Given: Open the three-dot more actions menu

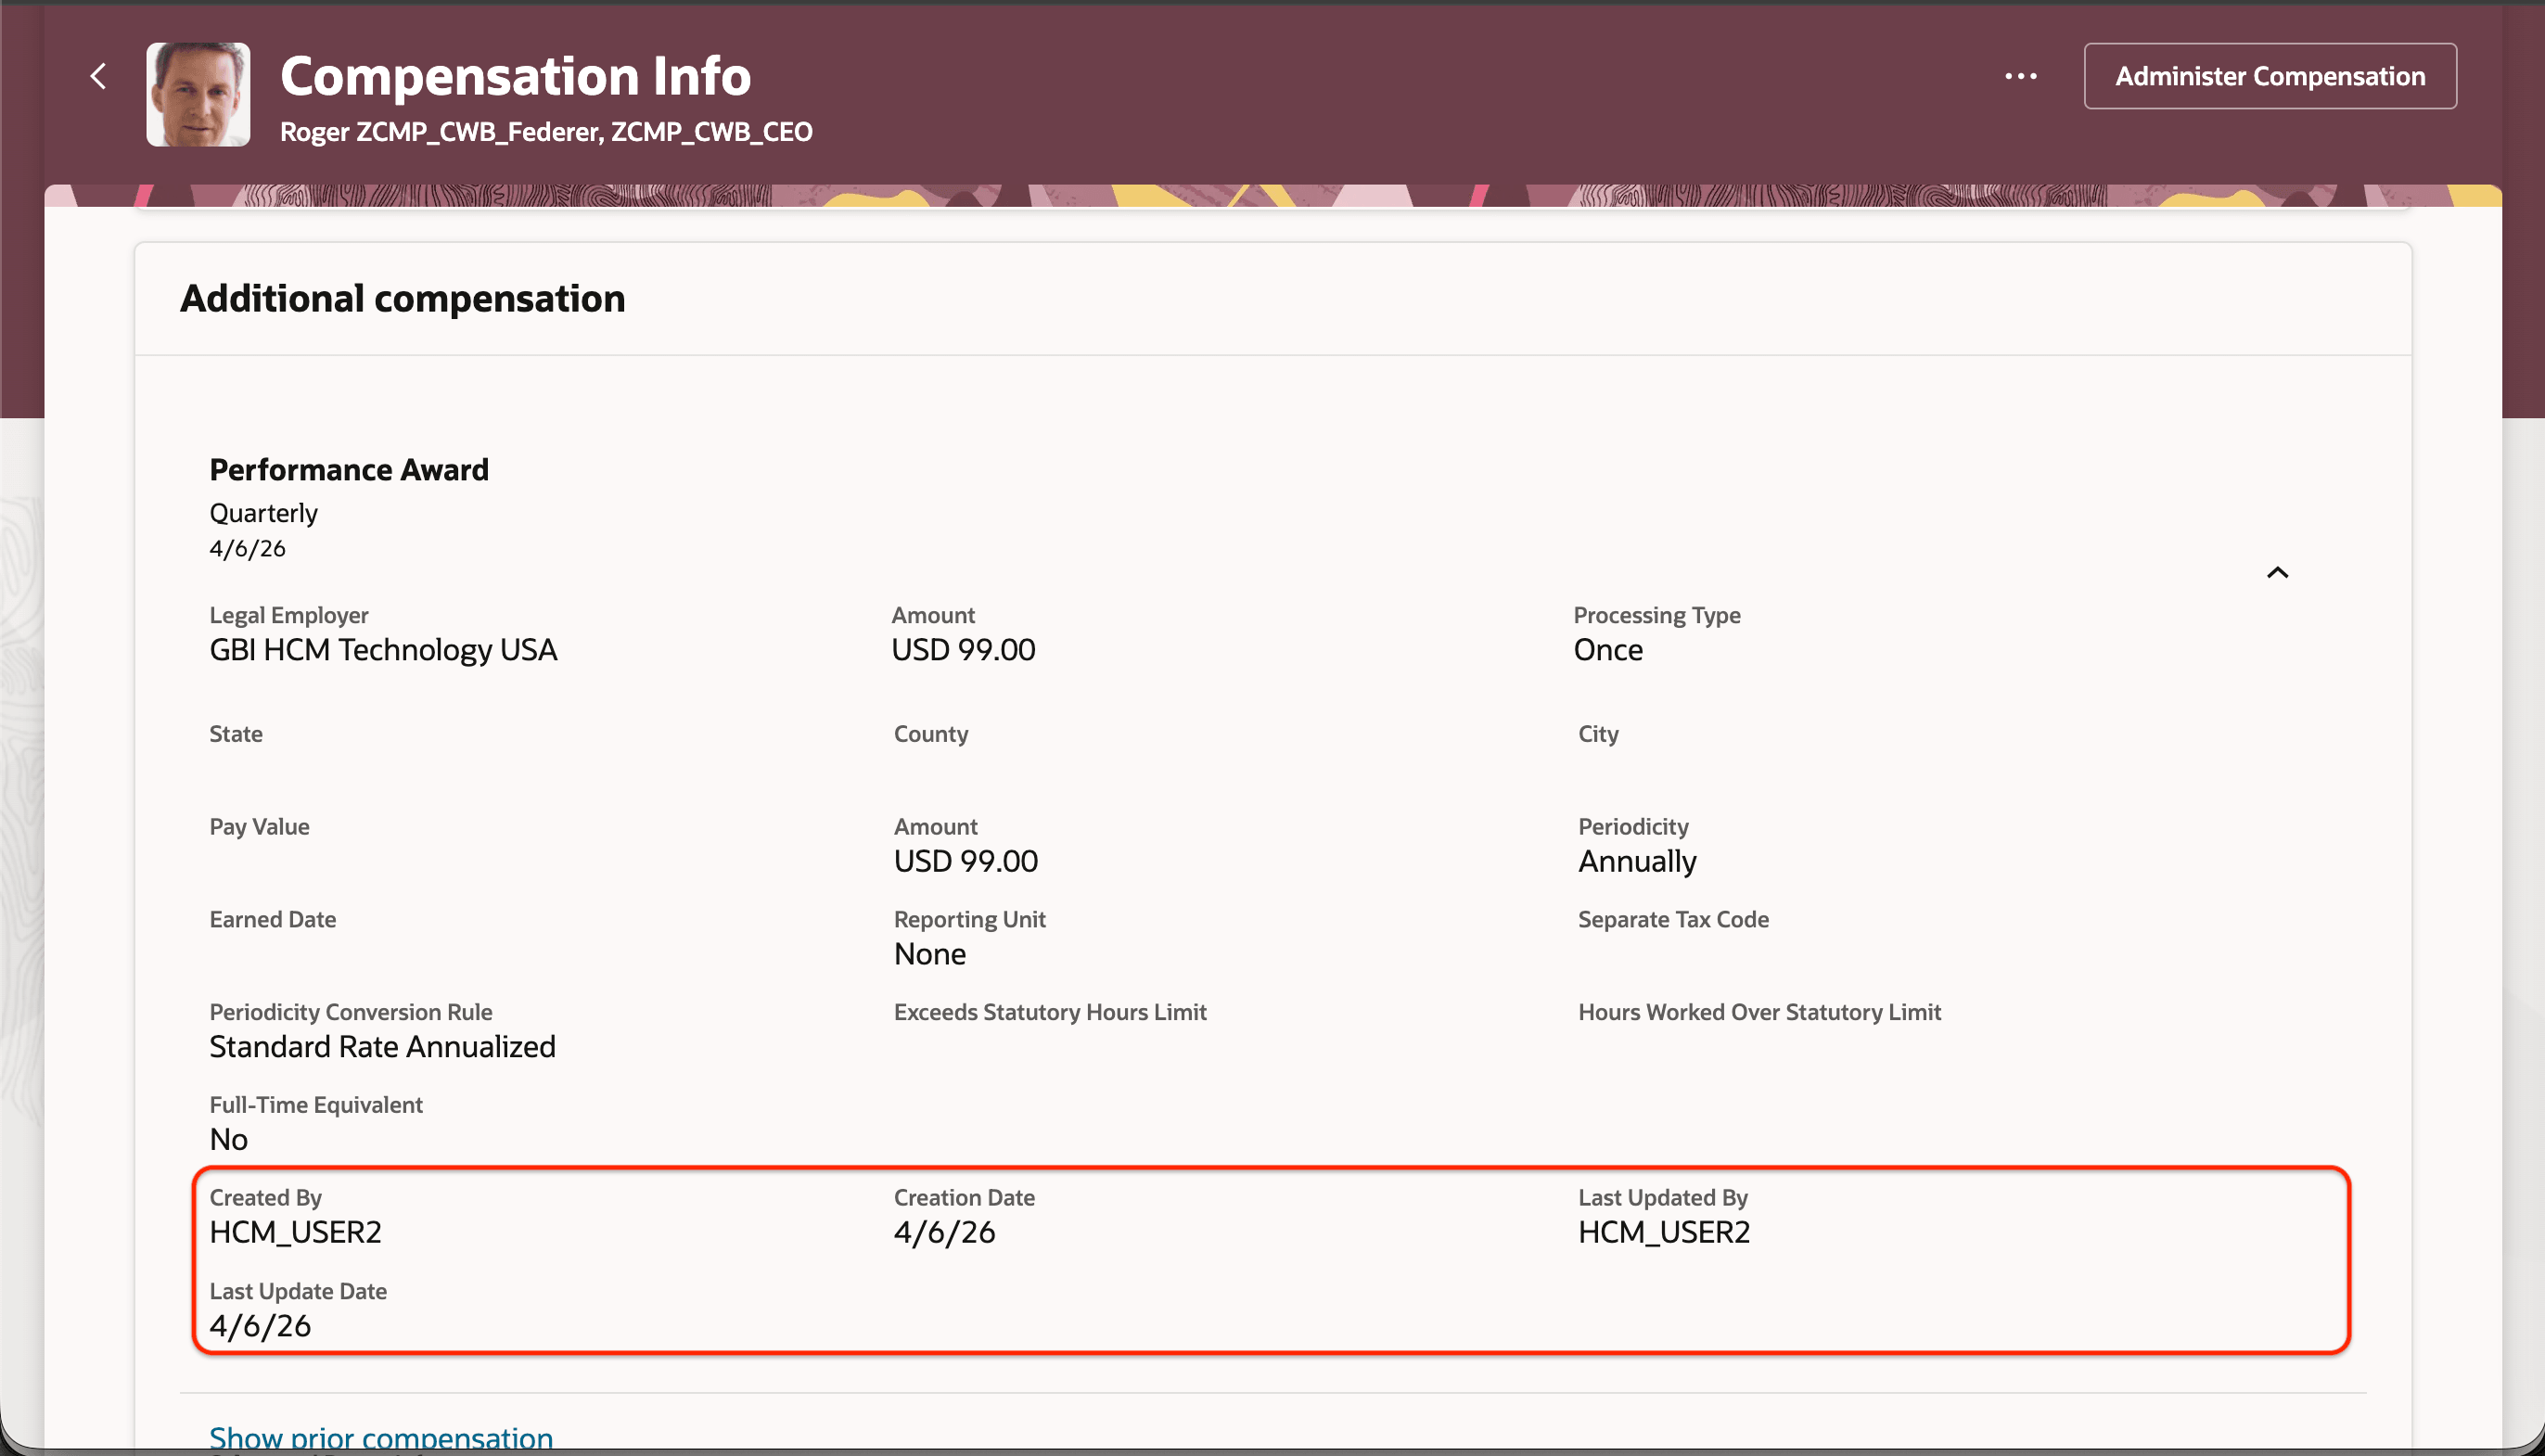Looking at the screenshot, I should [2020, 76].
